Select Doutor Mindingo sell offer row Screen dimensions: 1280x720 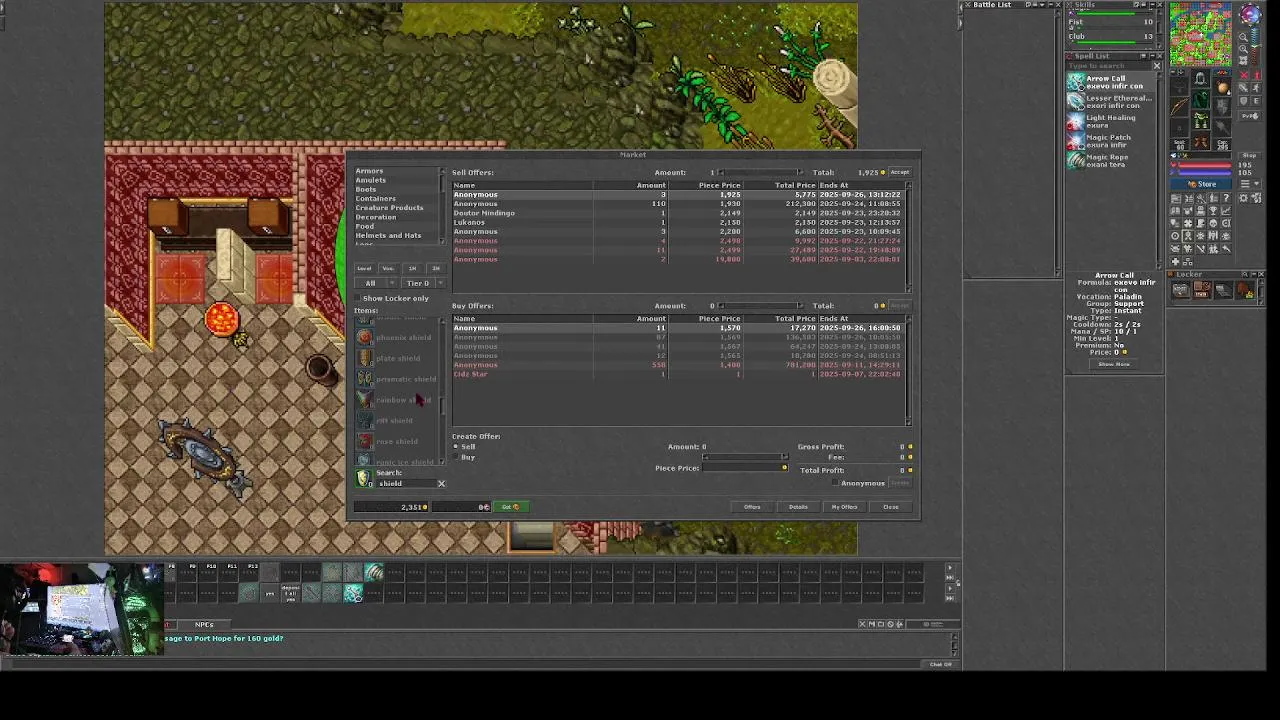pyautogui.click(x=678, y=213)
